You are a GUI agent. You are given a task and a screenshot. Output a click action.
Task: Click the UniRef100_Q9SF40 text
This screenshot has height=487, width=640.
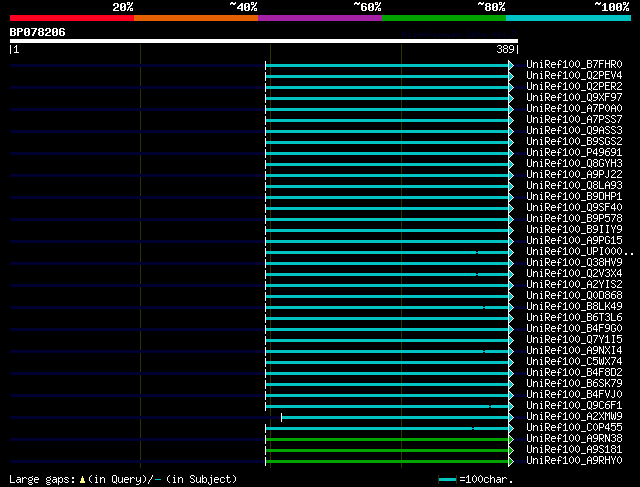(574, 208)
